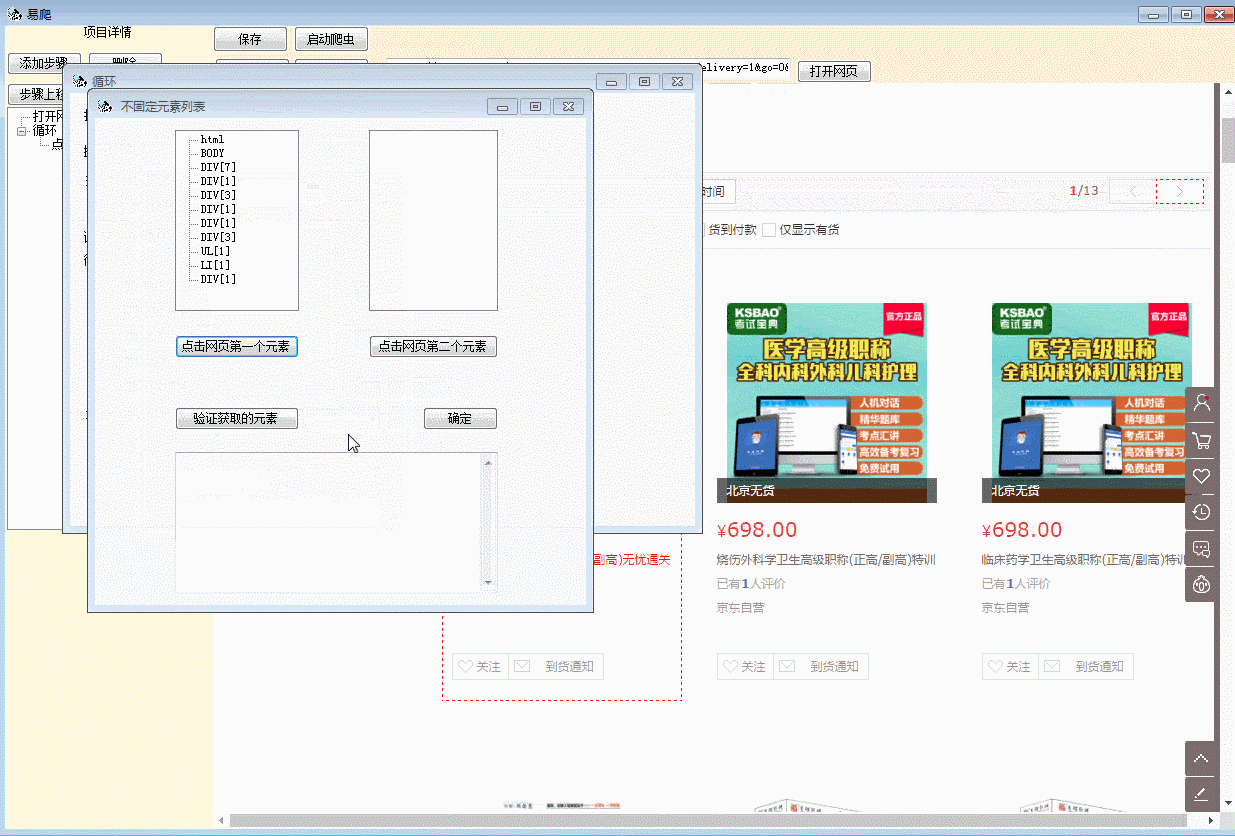Viewport: 1235px width, 836px height.
Task: Click the 保存 button
Action: [x=250, y=40]
